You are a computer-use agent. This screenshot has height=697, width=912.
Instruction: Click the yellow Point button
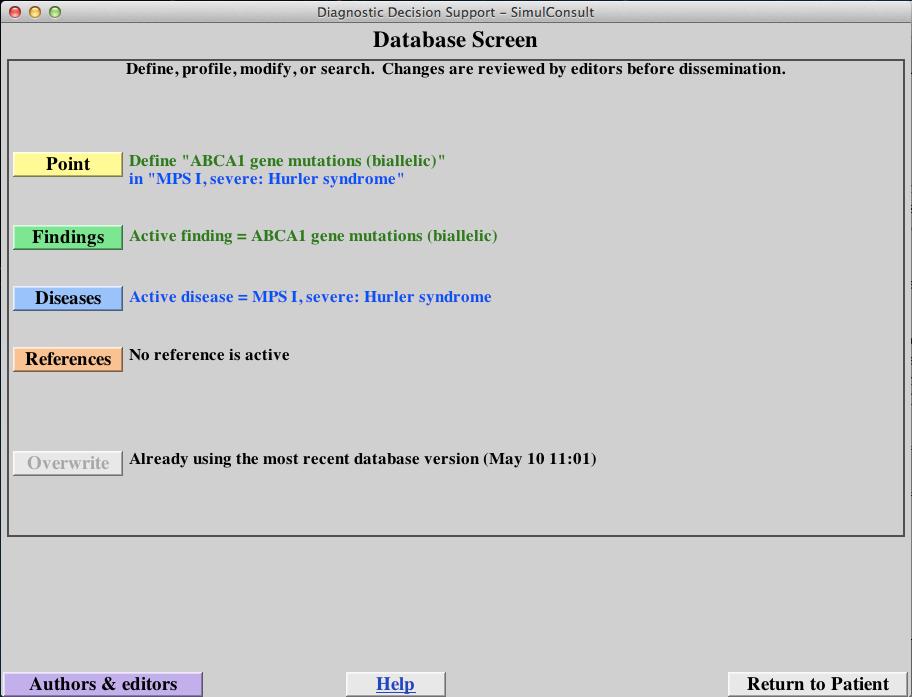pyautogui.click(x=67, y=164)
